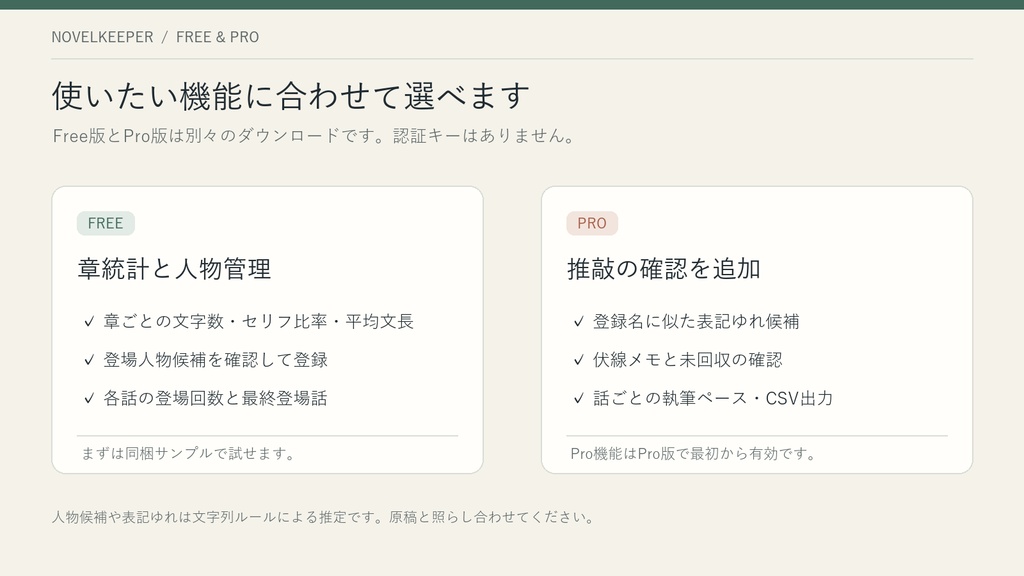Image resolution: width=1024 pixels, height=576 pixels.
Task: Click the FREE & PRO breadcrumb text
Action: click(x=217, y=37)
